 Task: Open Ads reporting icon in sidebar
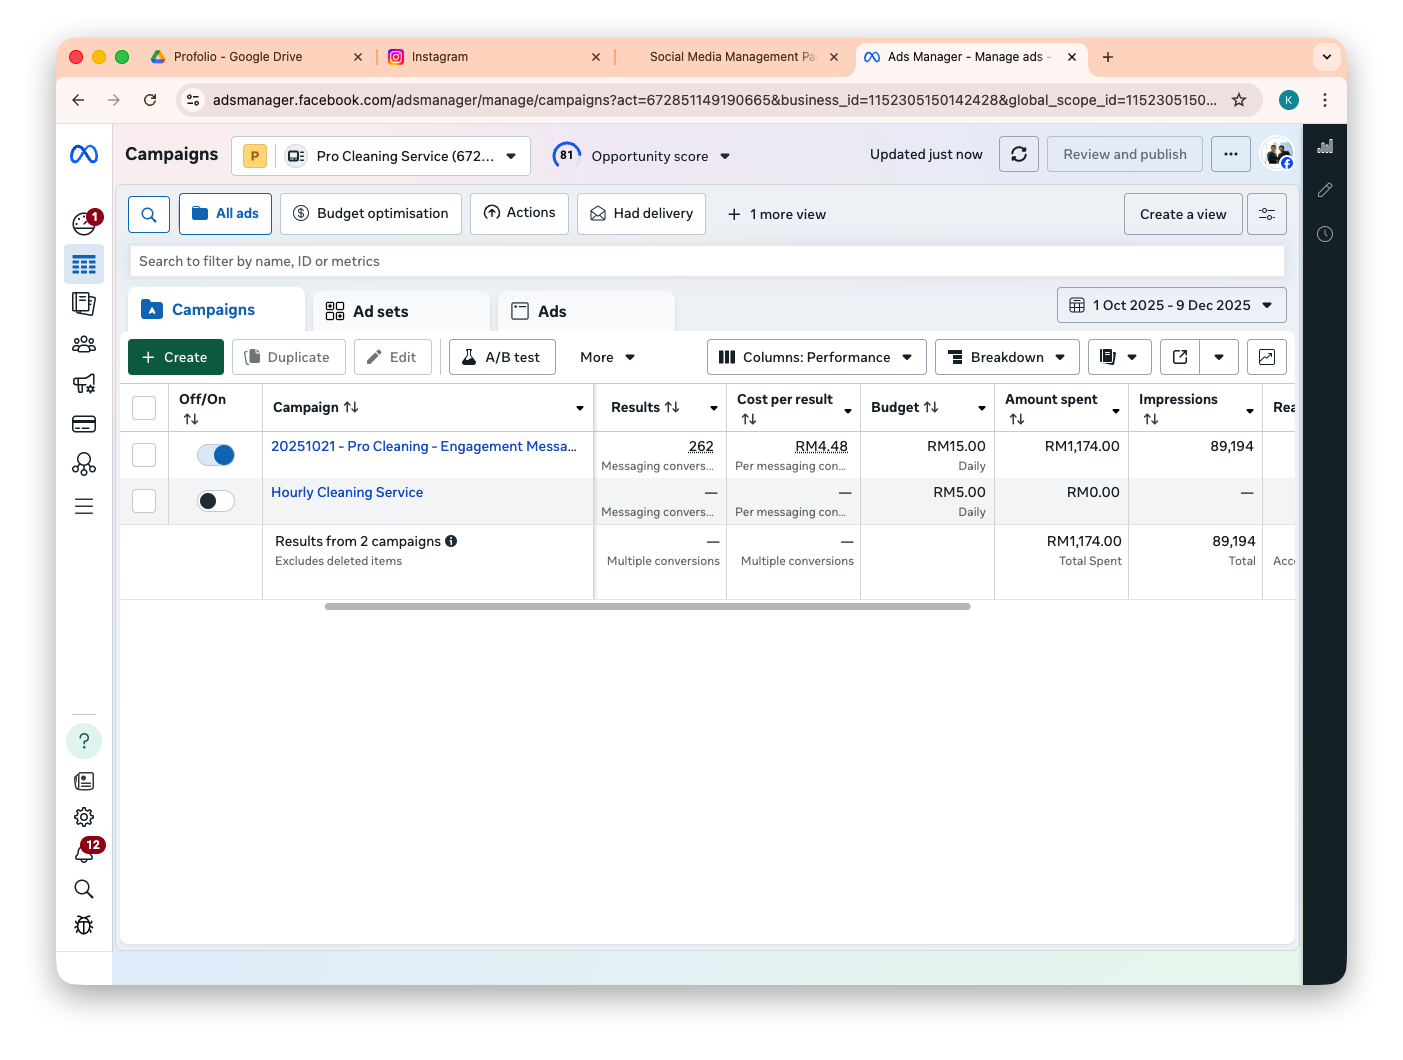tap(84, 303)
